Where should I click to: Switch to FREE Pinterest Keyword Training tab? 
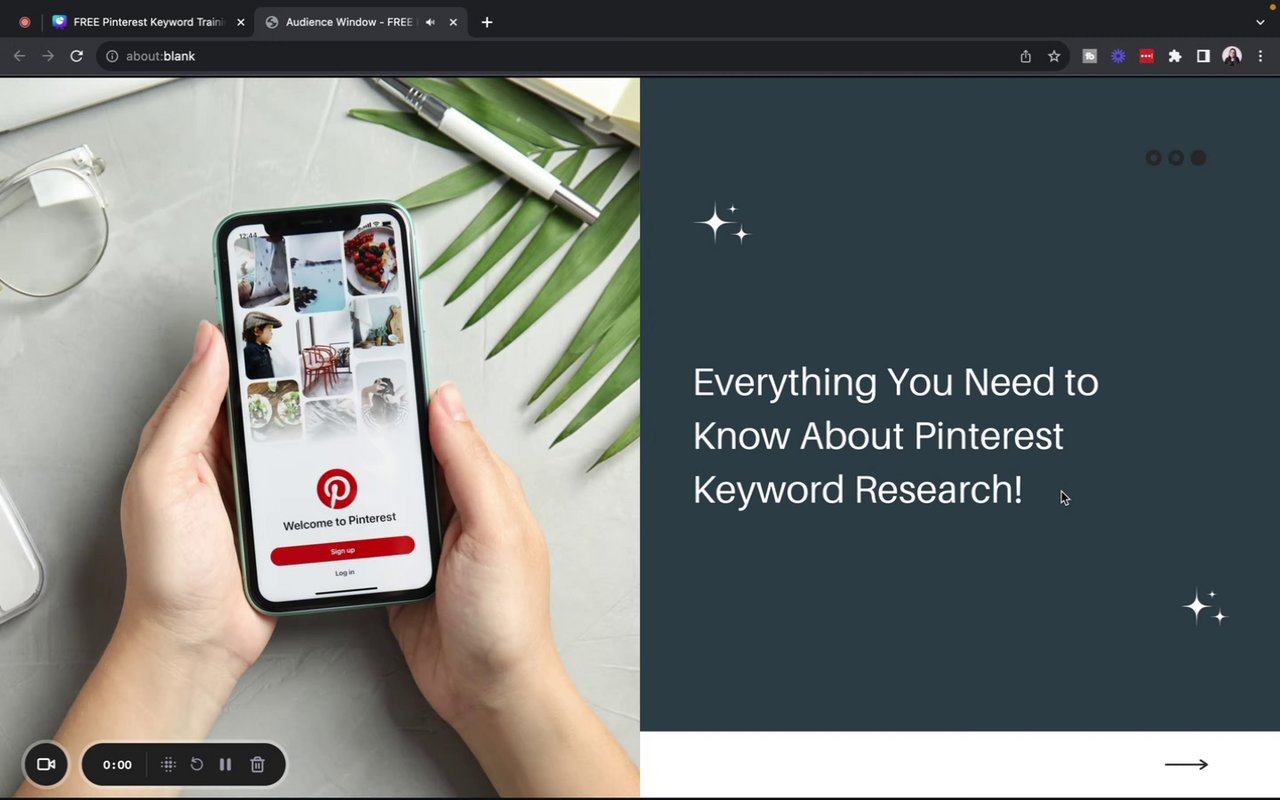[x=148, y=22]
